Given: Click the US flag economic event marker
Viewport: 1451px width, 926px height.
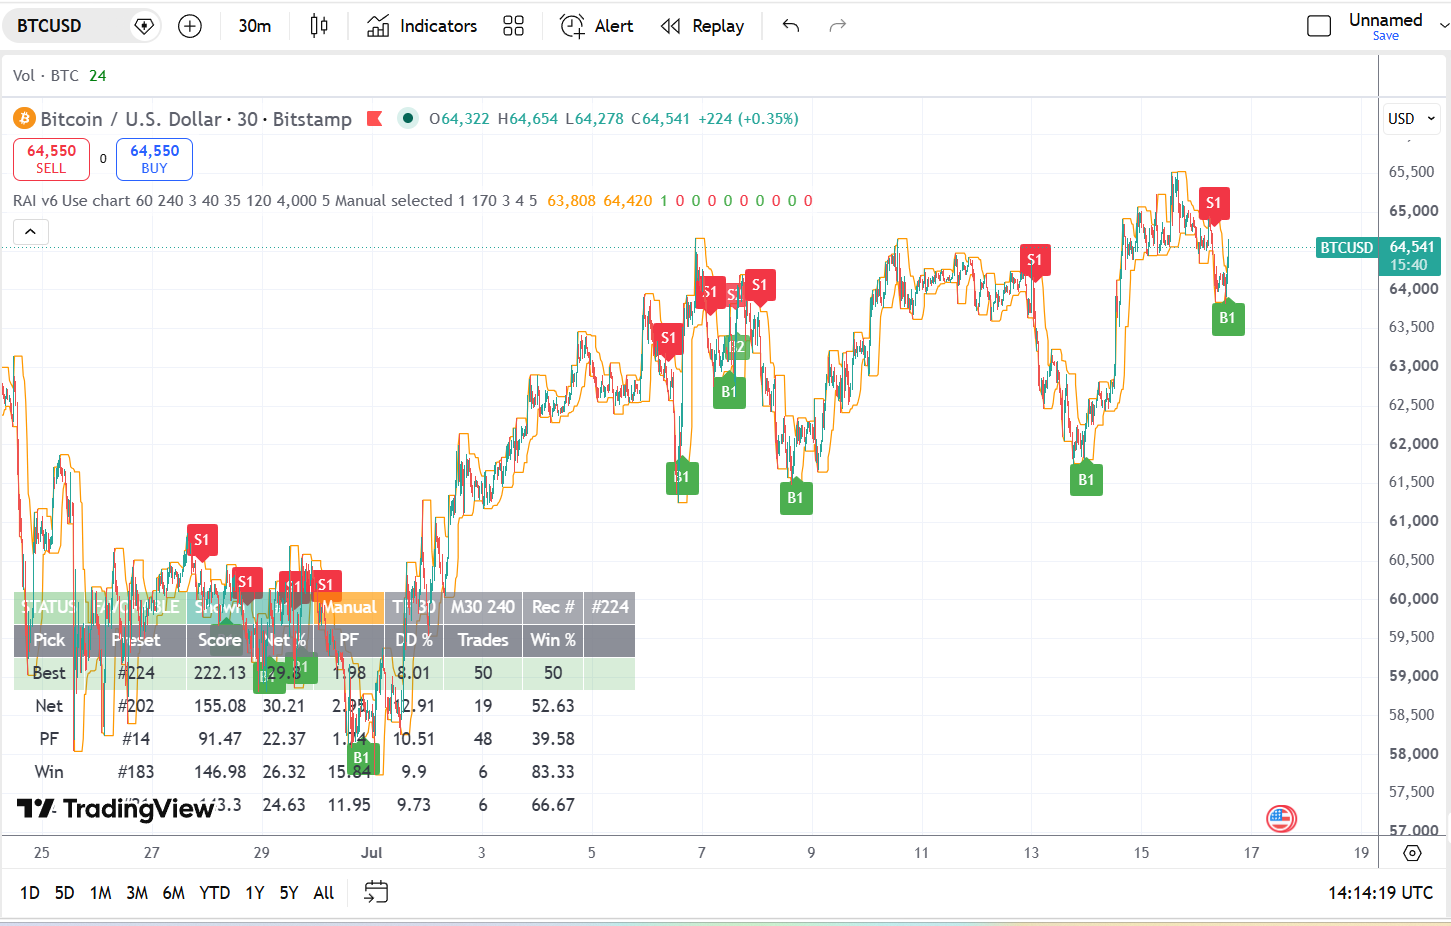Looking at the screenshot, I should [x=1281, y=819].
